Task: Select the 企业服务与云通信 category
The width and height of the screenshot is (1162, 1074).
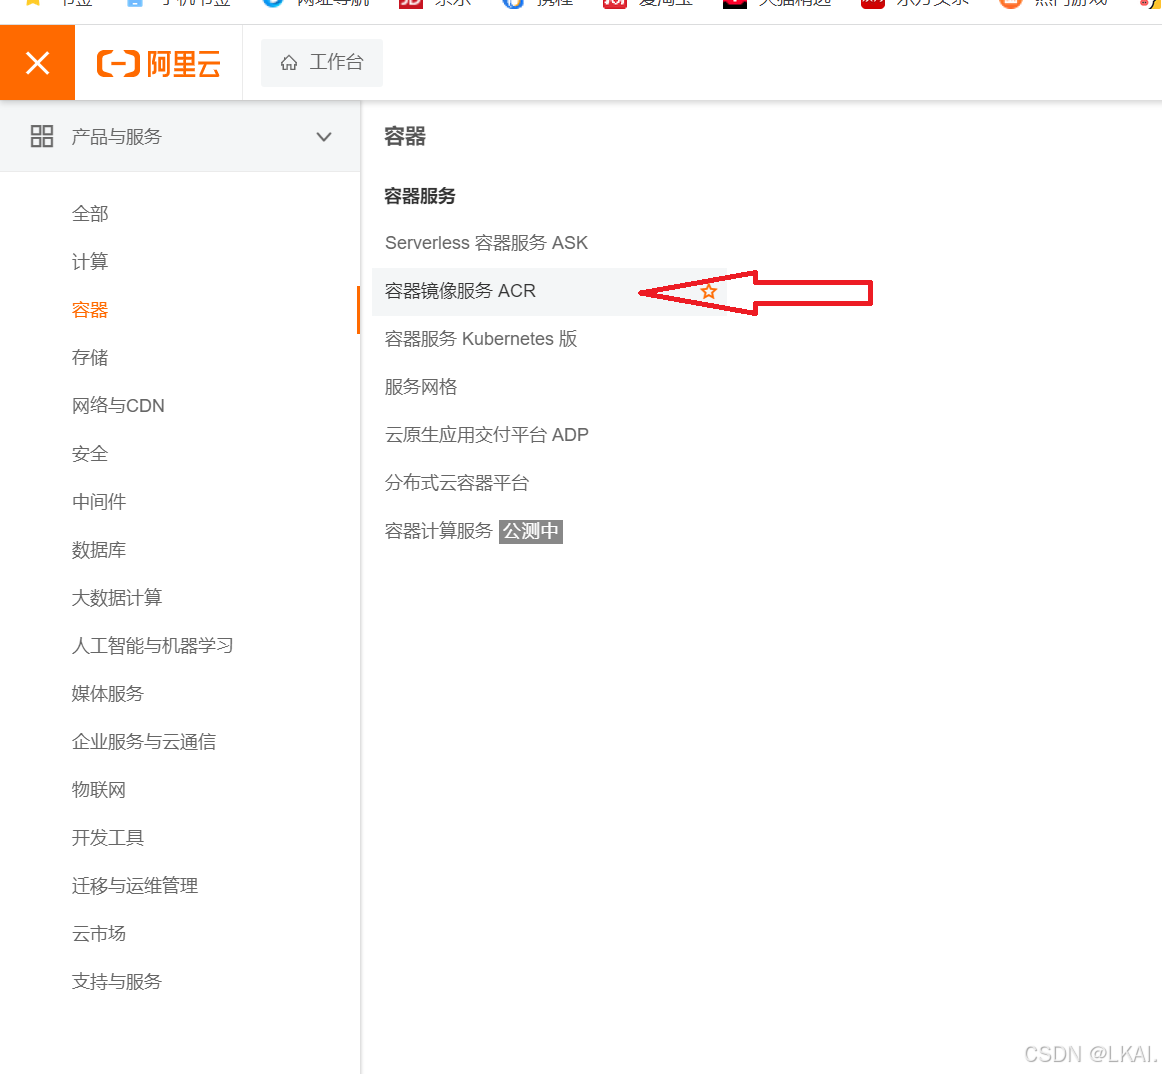Action: point(143,742)
